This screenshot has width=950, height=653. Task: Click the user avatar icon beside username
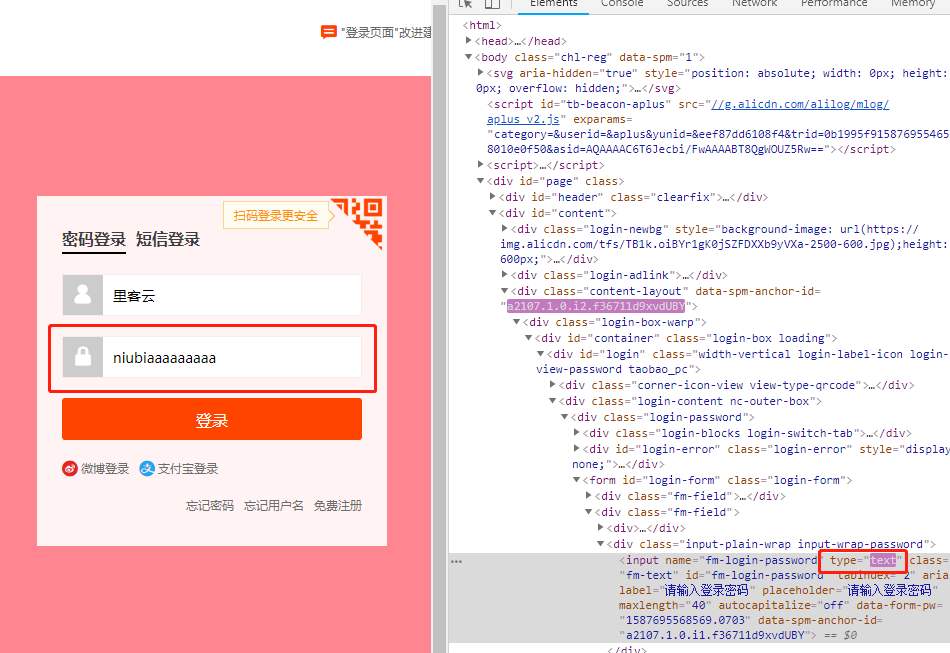click(x=83, y=296)
